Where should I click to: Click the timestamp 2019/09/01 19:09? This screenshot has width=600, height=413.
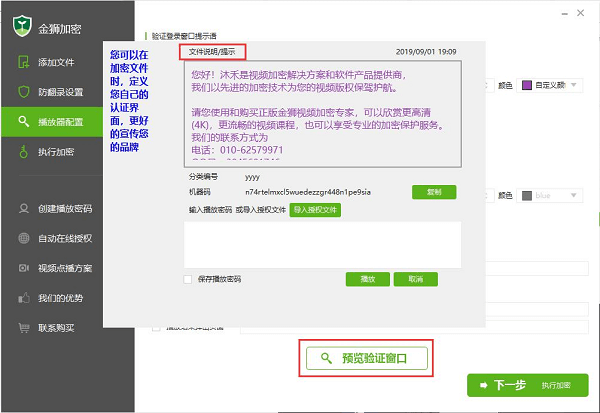[x=426, y=52]
